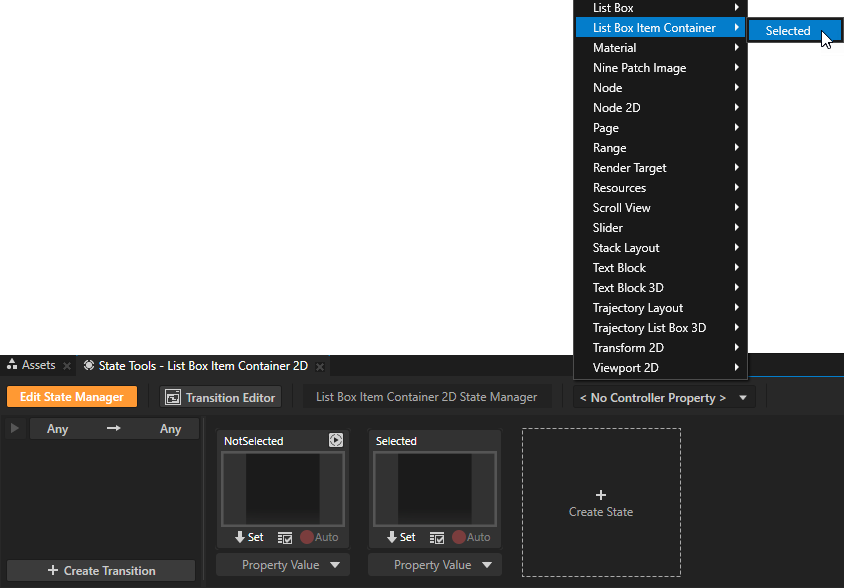Open the No Controller Property dropdown

[x=664, y=397]
